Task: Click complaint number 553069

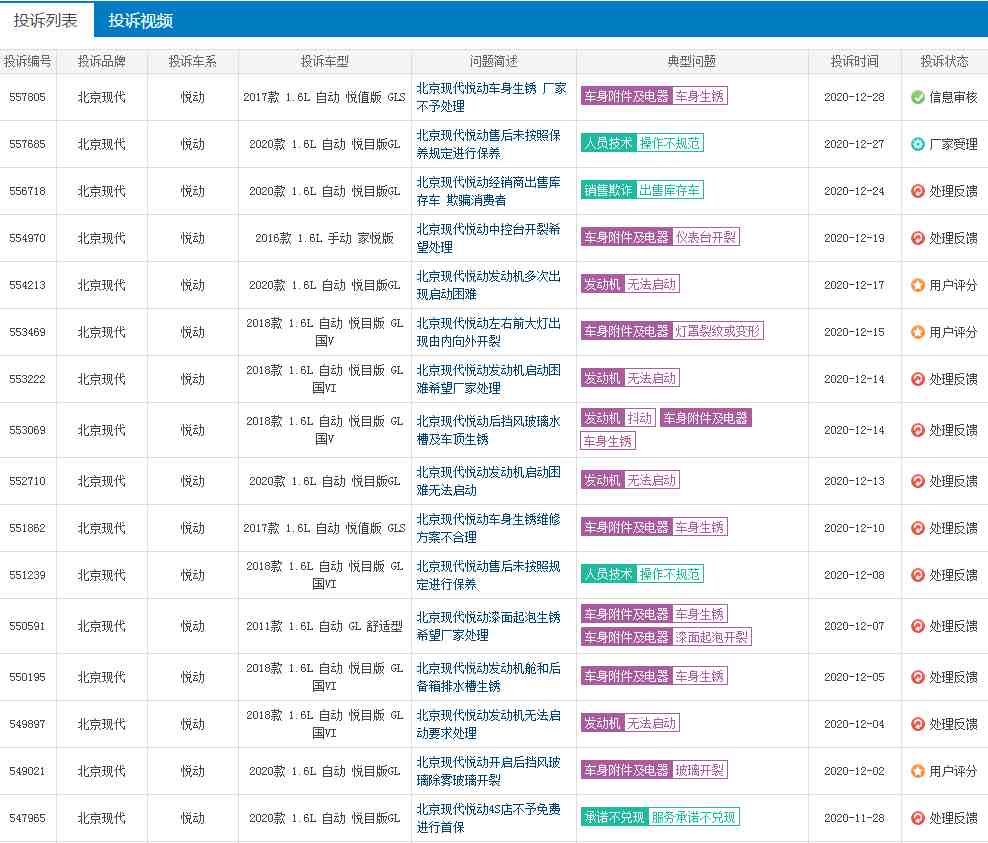Action: (28, 430)
